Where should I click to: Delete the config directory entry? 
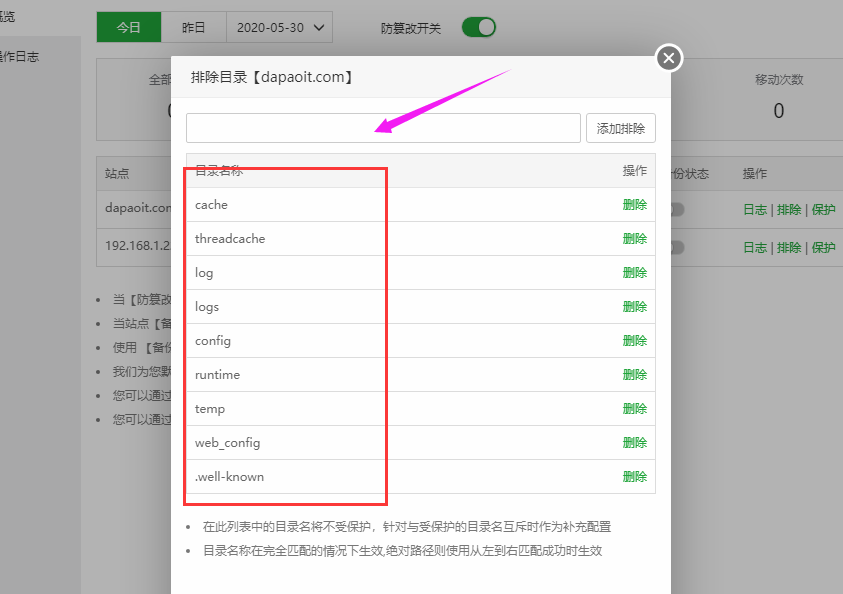click(x=634, y=341)
